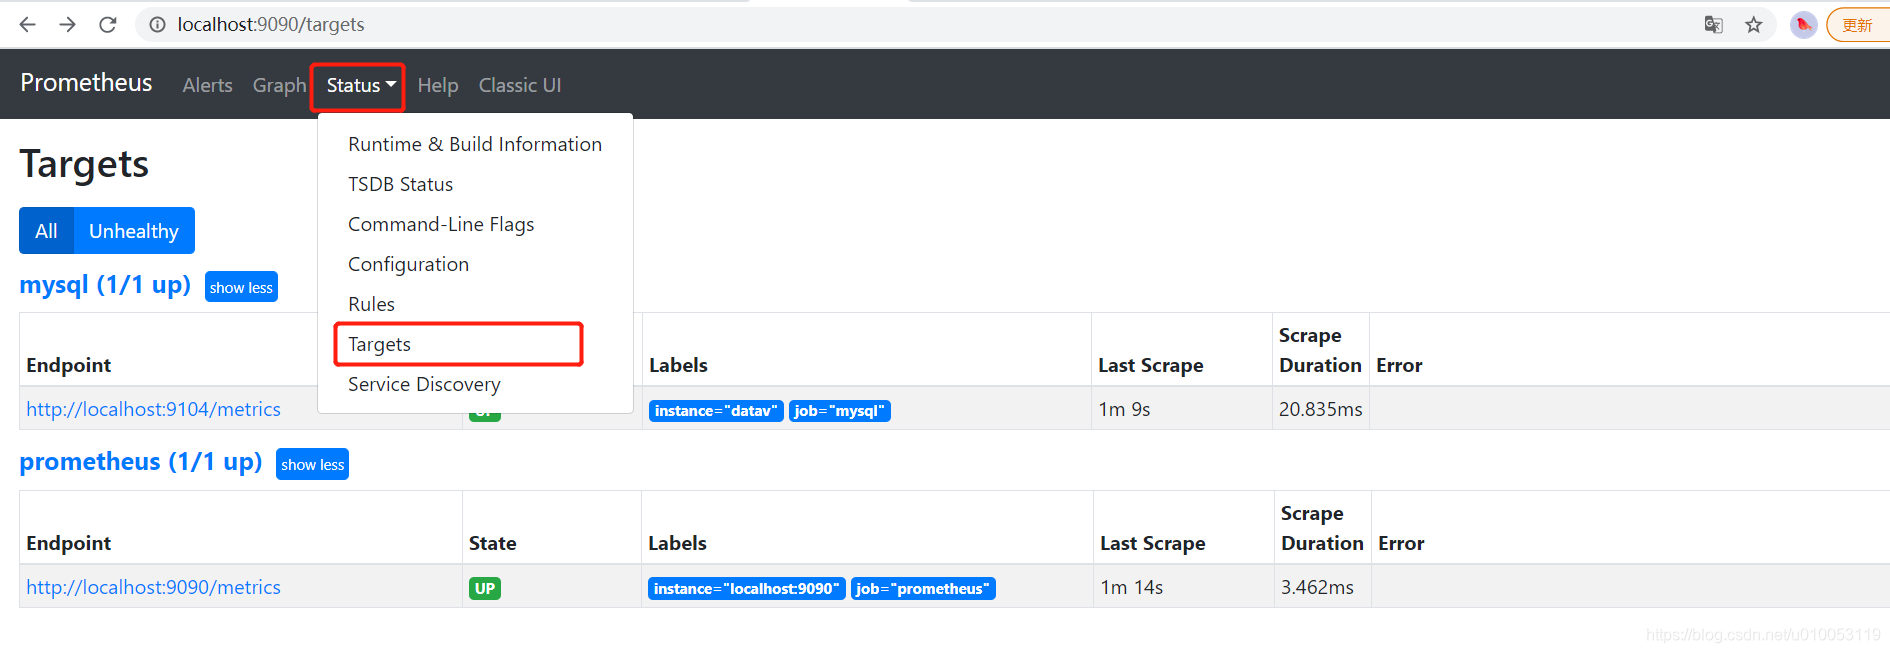The image size is (1890, 653).
Task: Select Runtime & Build Information
Action: tap(475, 144)
